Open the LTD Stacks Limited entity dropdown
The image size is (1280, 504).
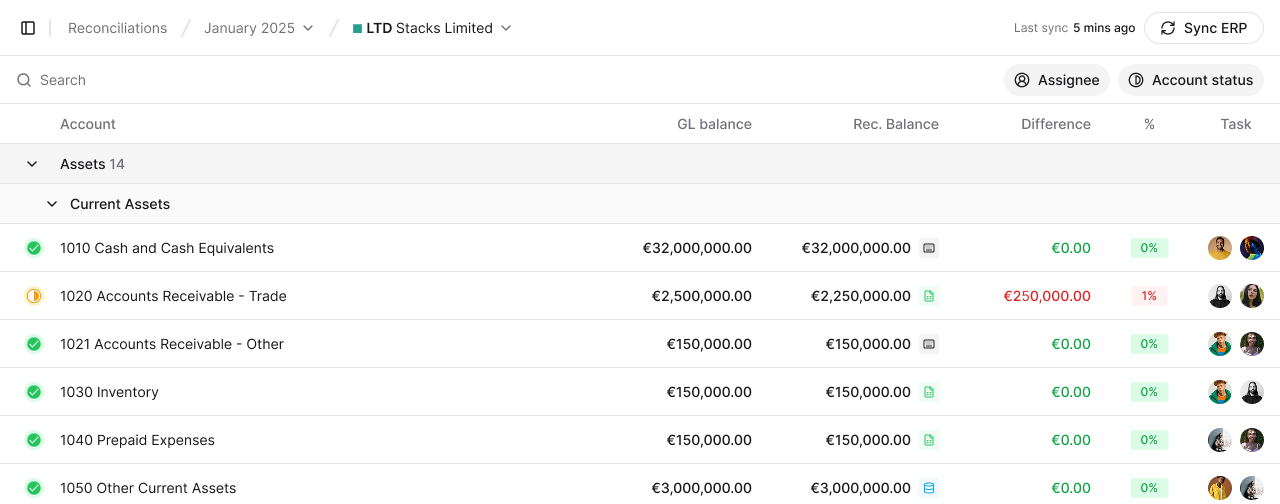pyautogui.click(x=432, y=28)
